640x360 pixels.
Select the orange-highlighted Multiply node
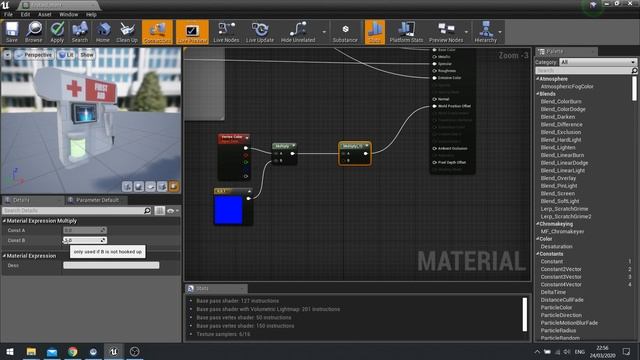pyautogui.click(x=354, y=153)
